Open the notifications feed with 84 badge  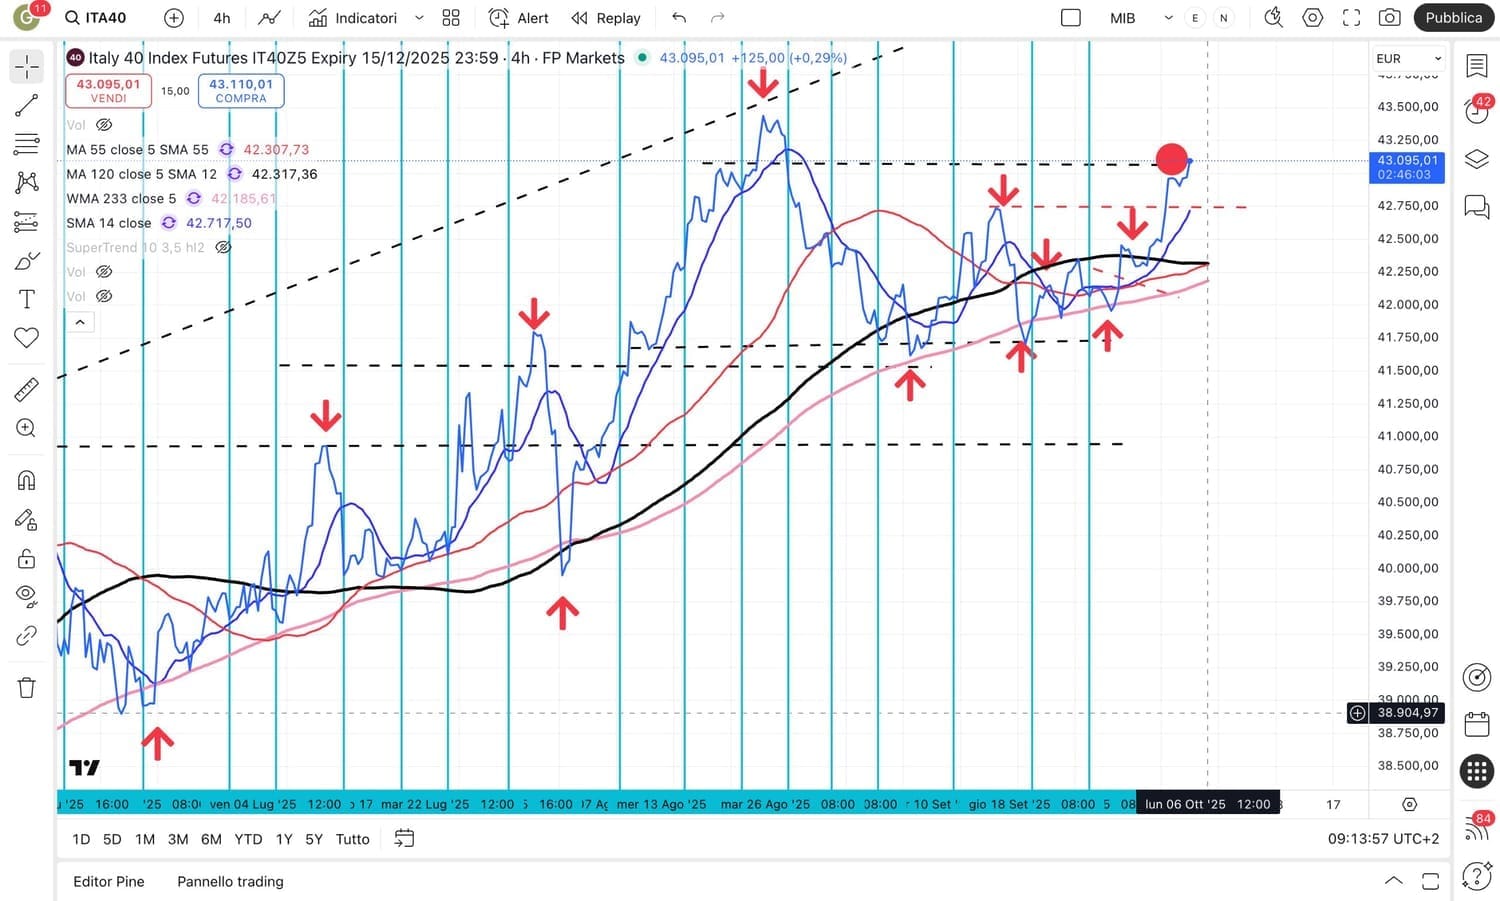pyautogui.click(x=1477, y=826)
